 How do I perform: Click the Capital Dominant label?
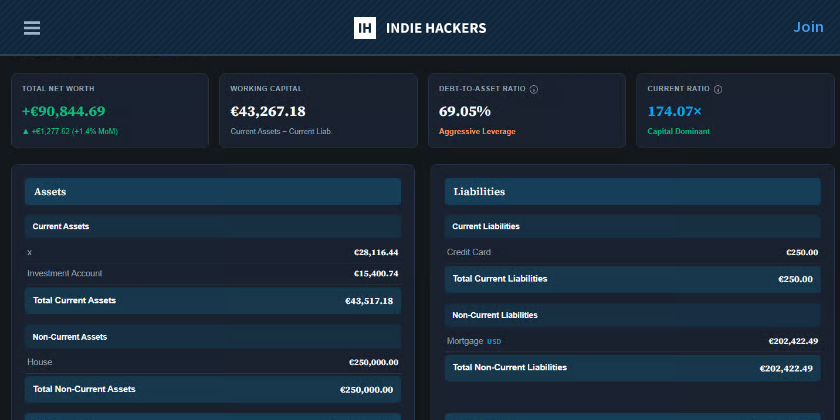(678, 131)
